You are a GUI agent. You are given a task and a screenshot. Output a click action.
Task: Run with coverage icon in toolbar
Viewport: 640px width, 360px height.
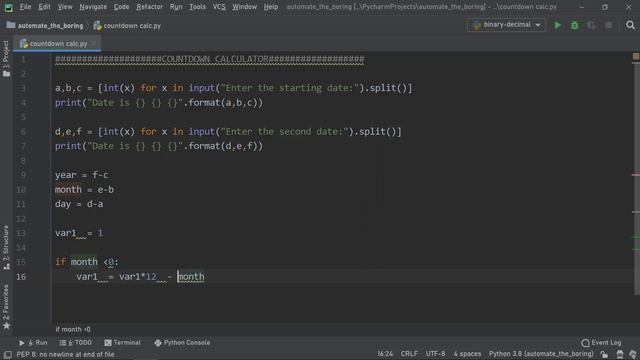[591, 25]
